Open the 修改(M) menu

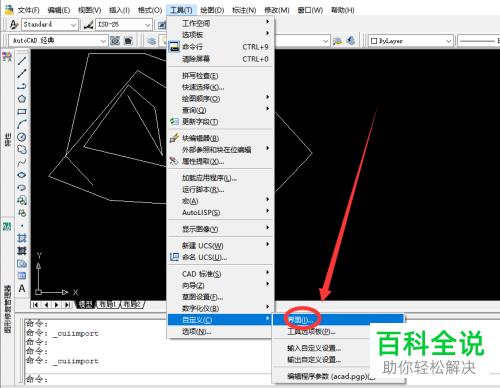(277, 10)
